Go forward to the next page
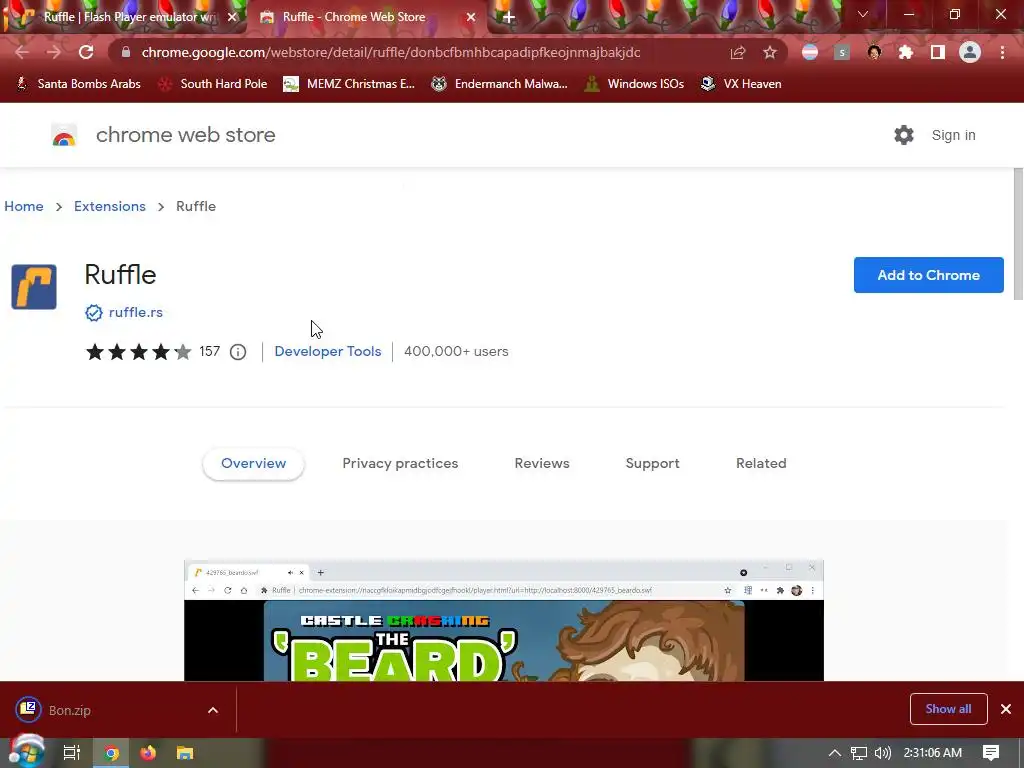The image size is (1024, 768). [54, 52]
